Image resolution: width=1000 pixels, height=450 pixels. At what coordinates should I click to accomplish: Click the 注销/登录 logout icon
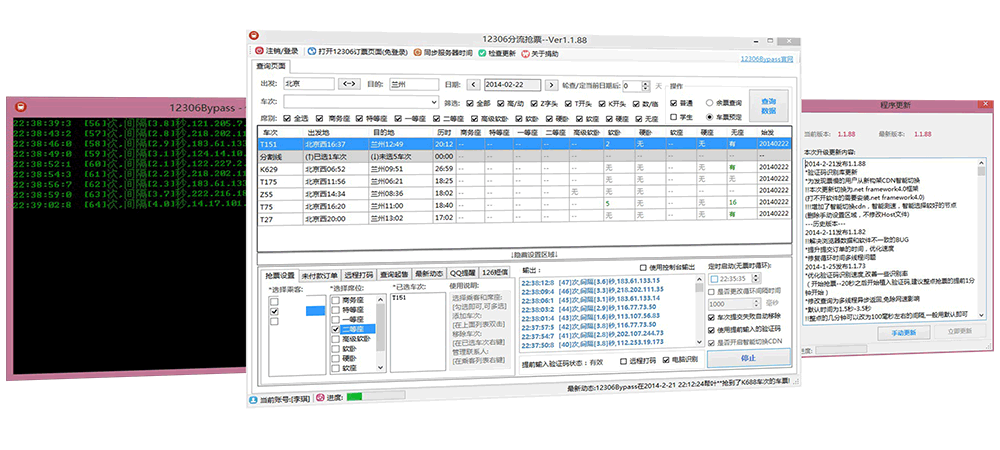(260, 52)
